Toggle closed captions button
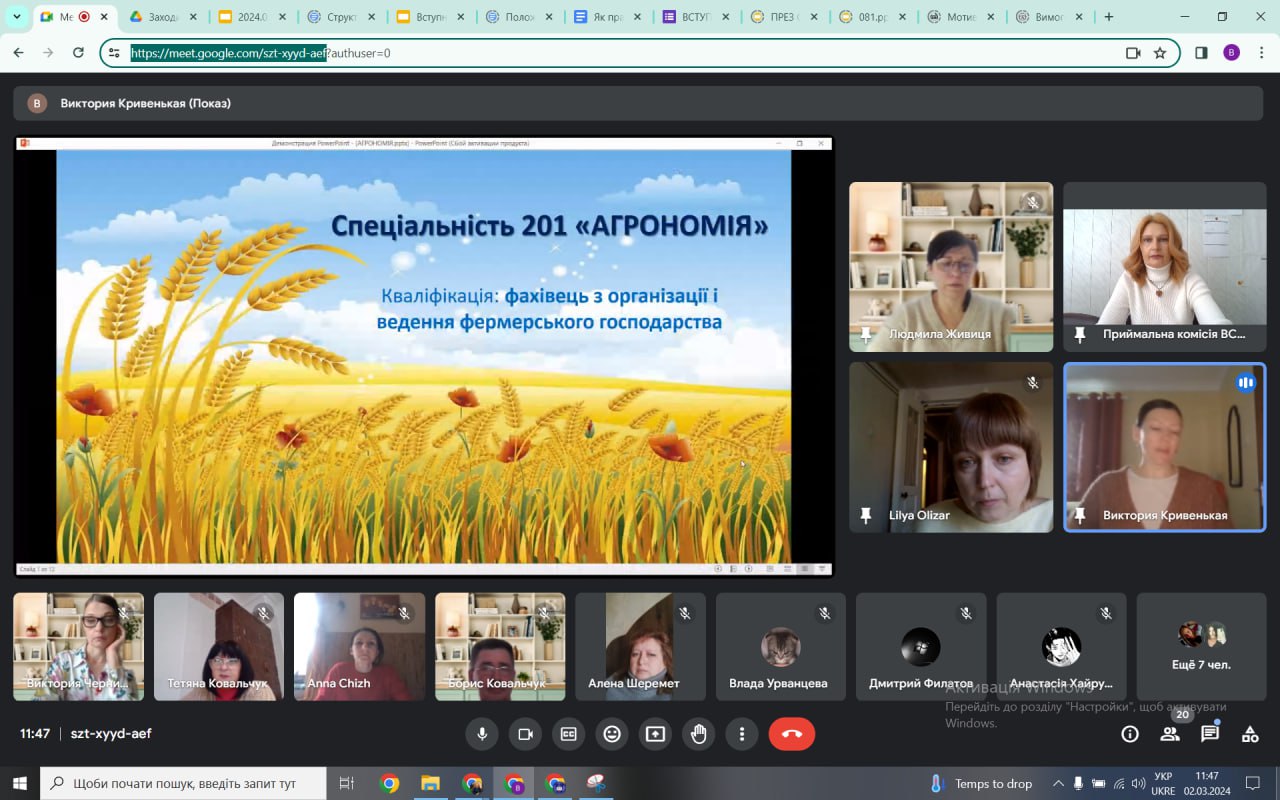The width and height of the screenshot is (1280, 800). coord(568,734)
